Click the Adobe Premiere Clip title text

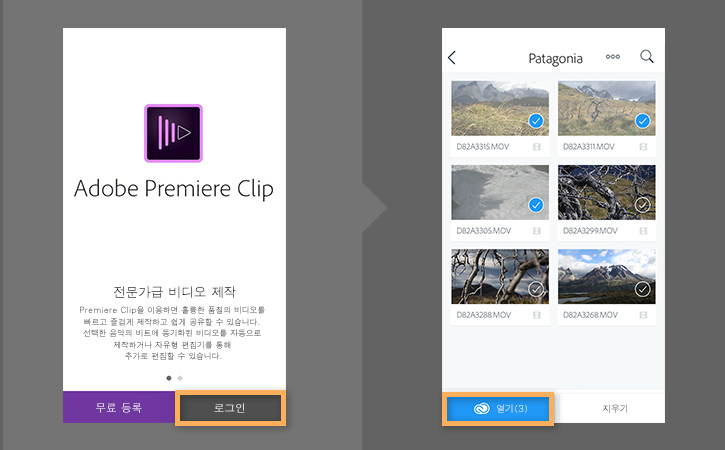(x=174, y=189)
